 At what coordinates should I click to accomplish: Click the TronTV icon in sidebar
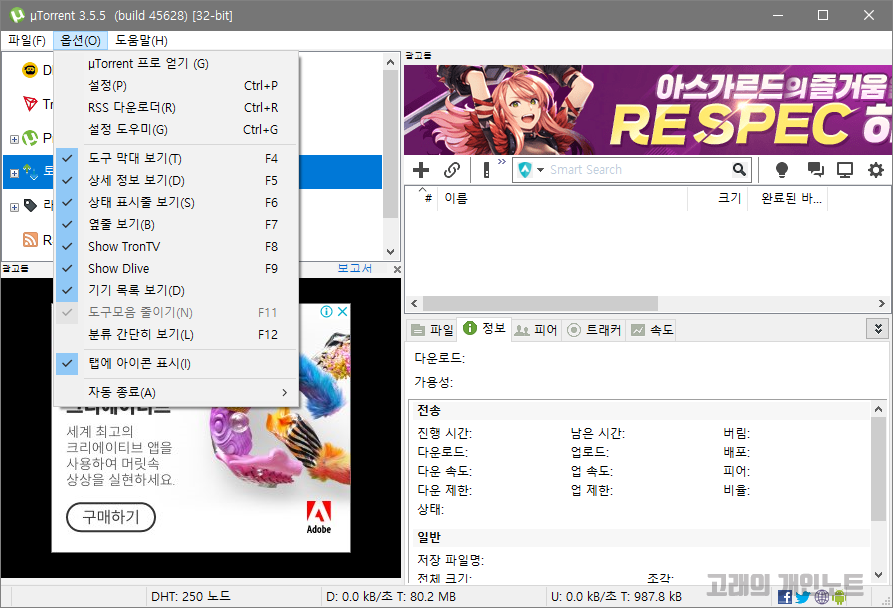tap(30, 104)
